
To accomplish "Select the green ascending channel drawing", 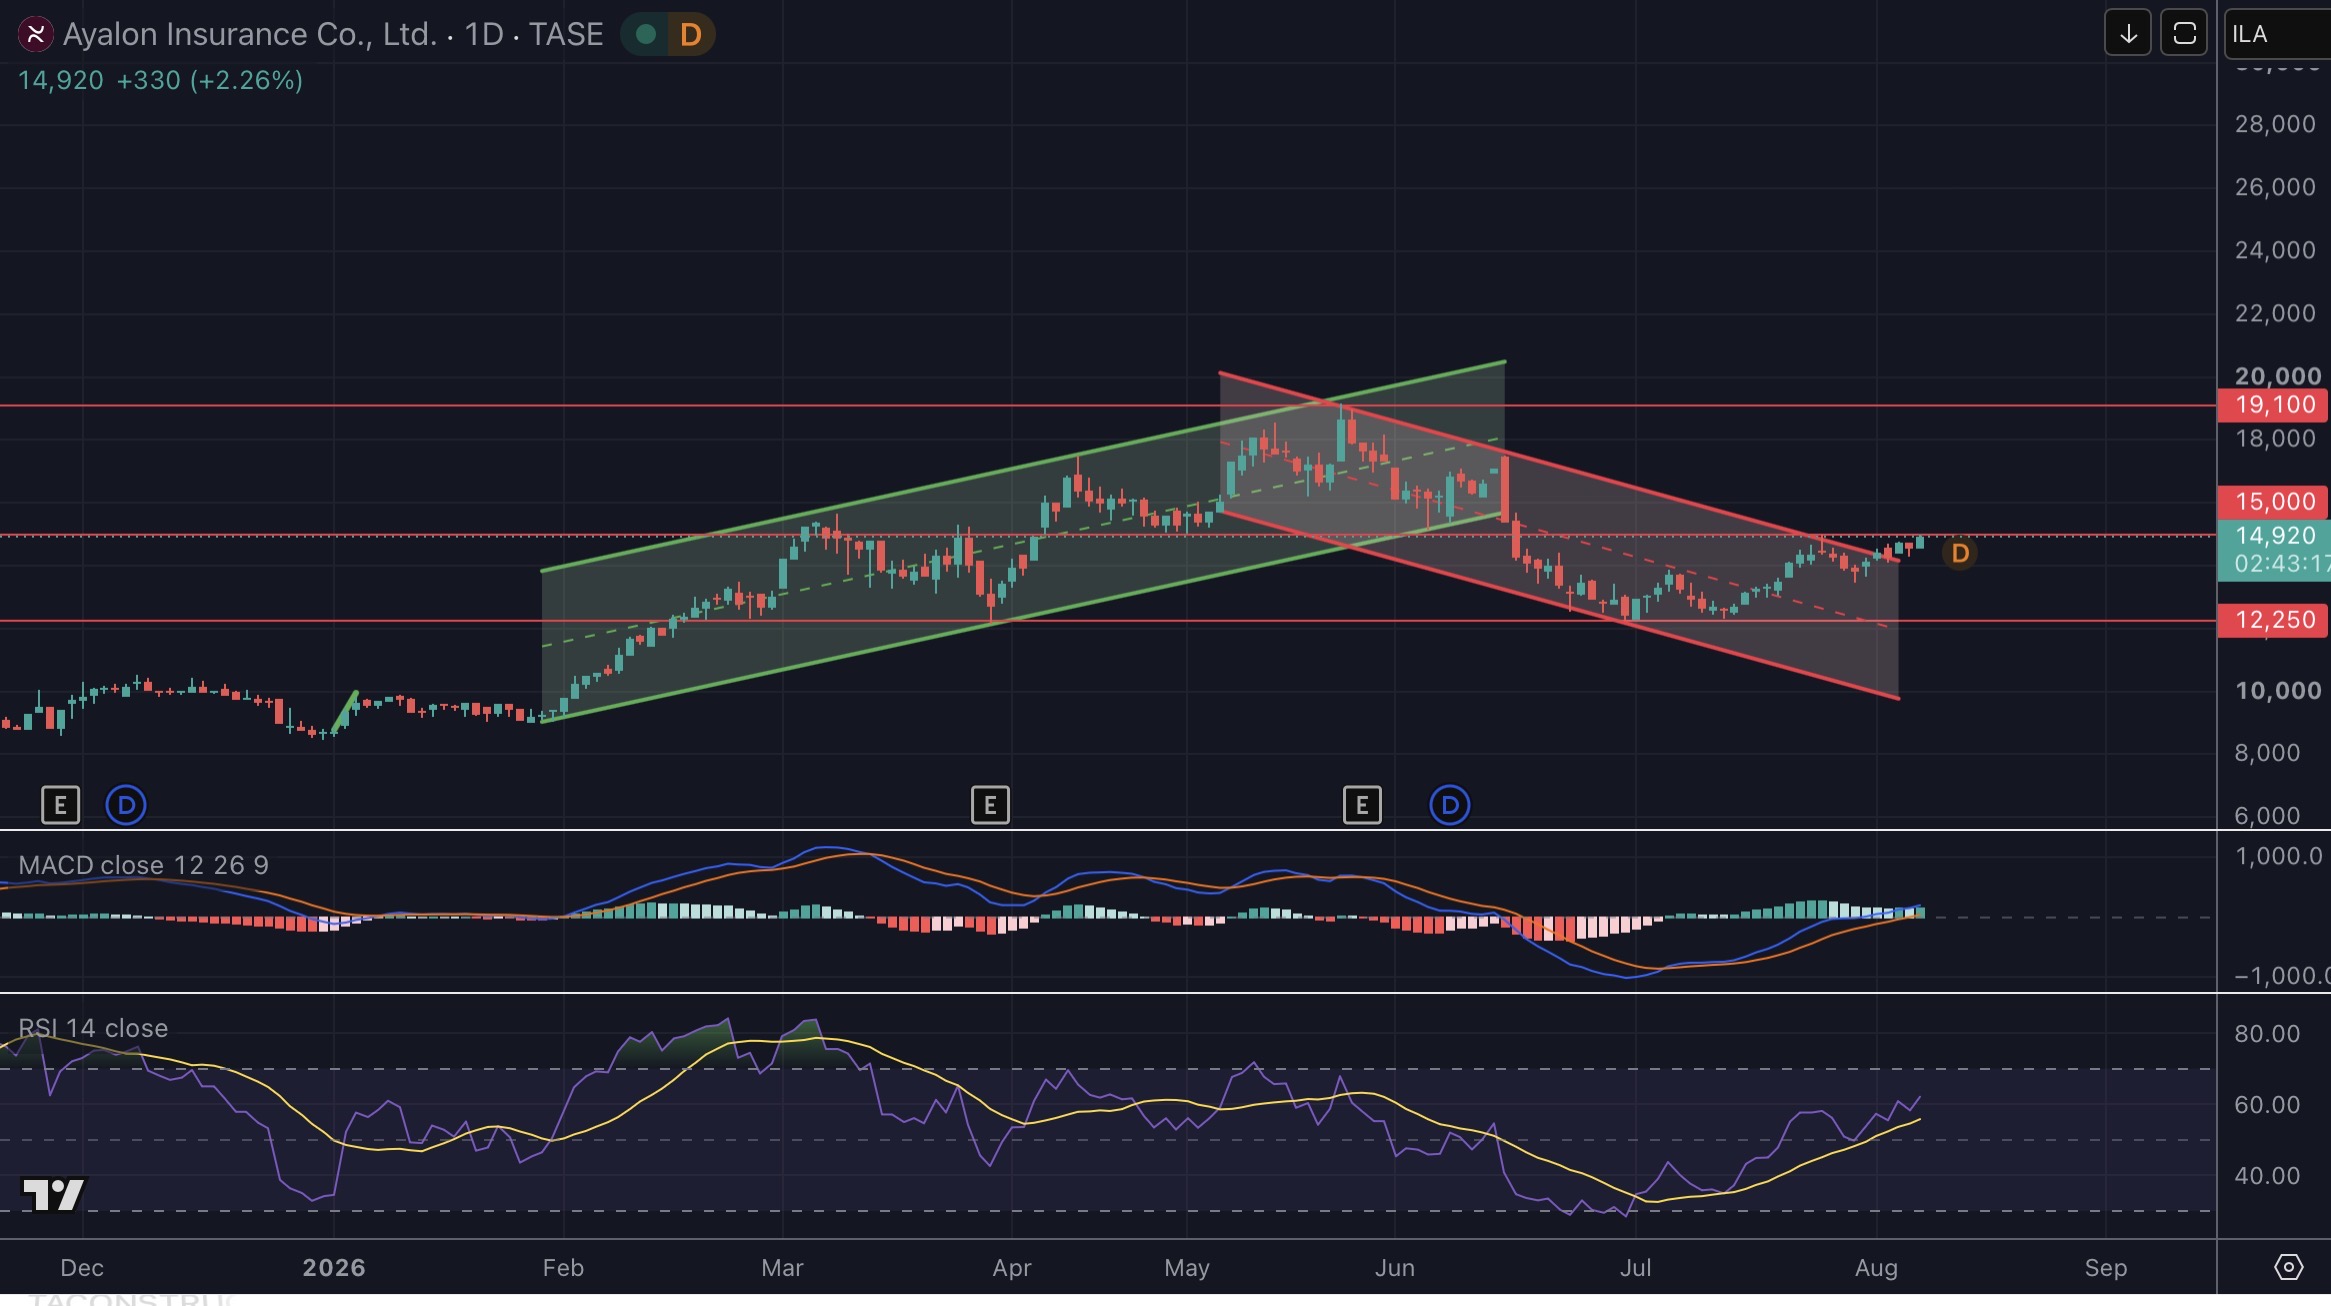I will [1023, 540].
